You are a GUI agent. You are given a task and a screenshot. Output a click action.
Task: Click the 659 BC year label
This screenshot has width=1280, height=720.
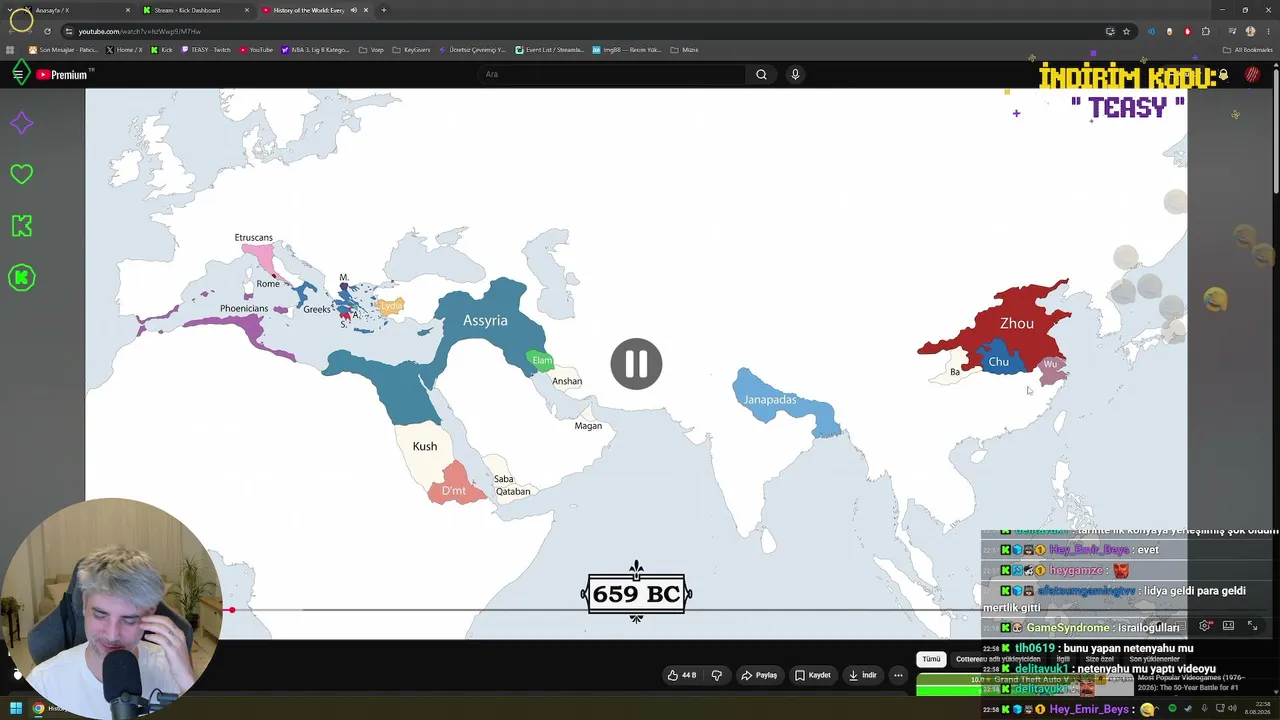pyautogui.click(x=637, y=594)
